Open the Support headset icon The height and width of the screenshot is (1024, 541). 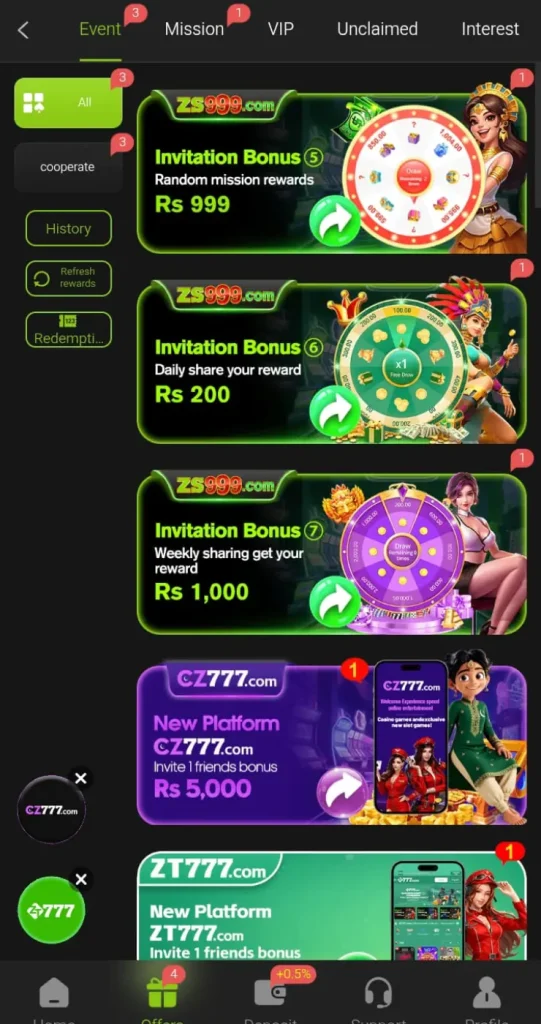tap(378, 993)
